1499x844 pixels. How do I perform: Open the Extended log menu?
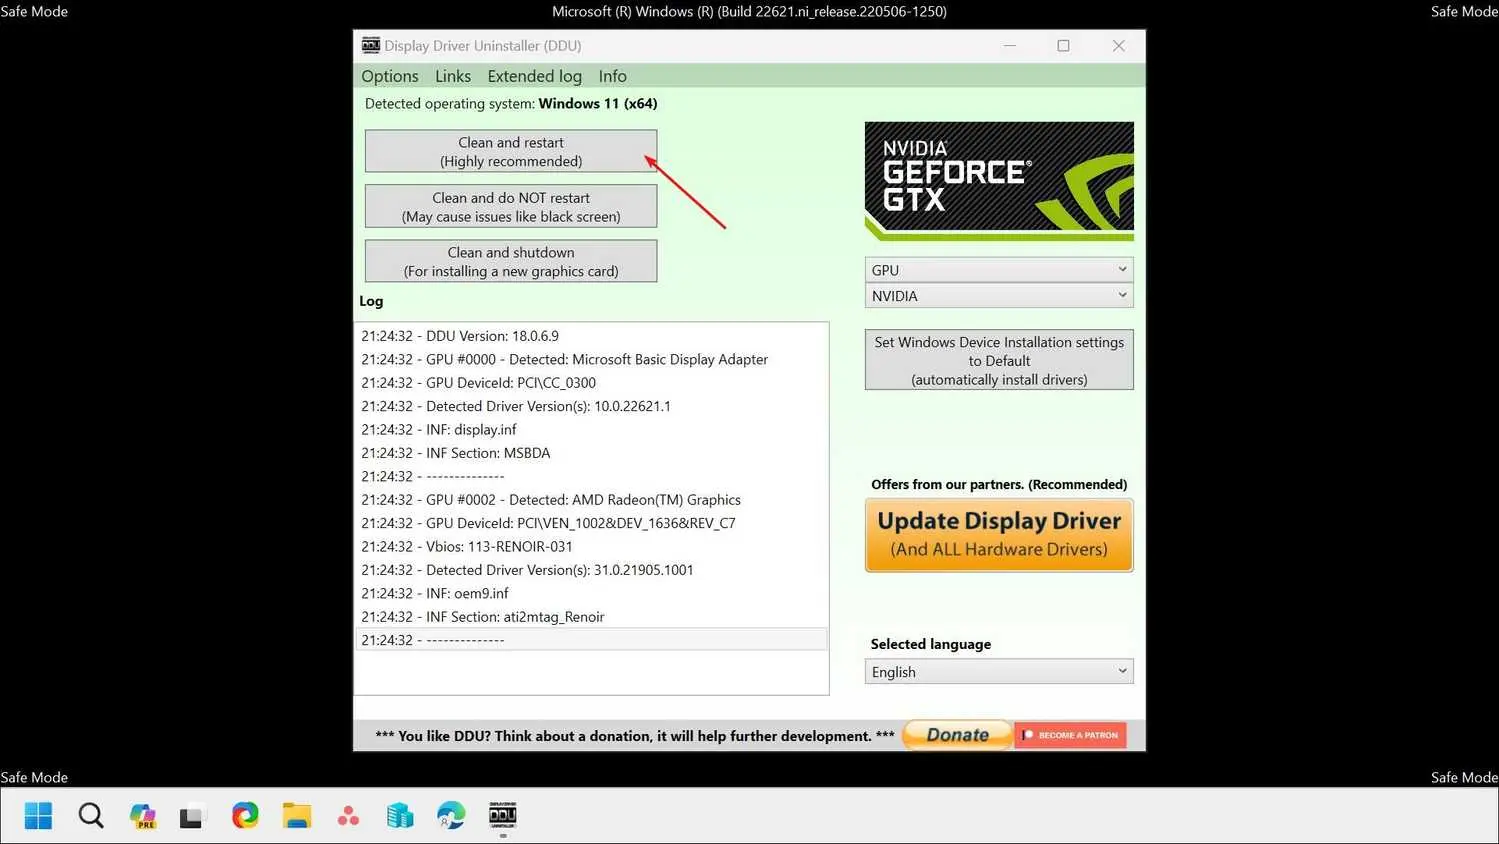pyautogui.click(x=534, y=76)
